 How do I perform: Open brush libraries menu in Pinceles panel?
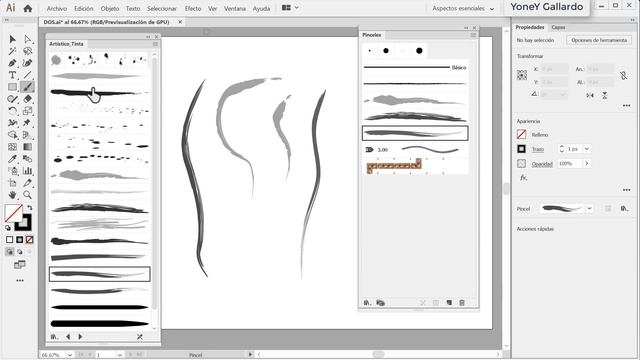tap(367, 302)
